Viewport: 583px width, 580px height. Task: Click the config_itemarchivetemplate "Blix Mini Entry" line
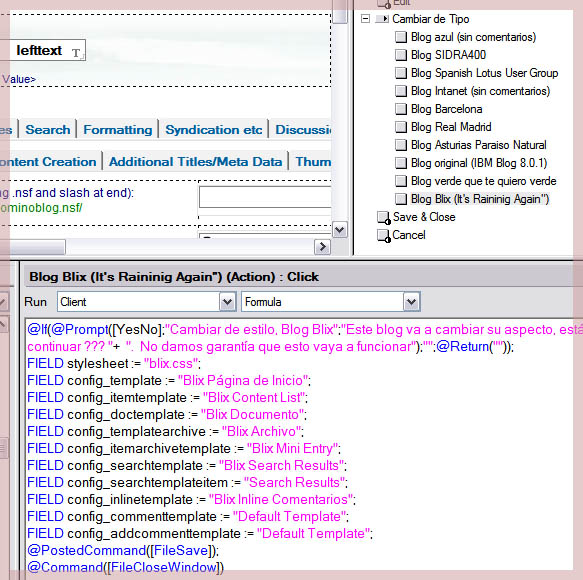click(x=184, y=448)
